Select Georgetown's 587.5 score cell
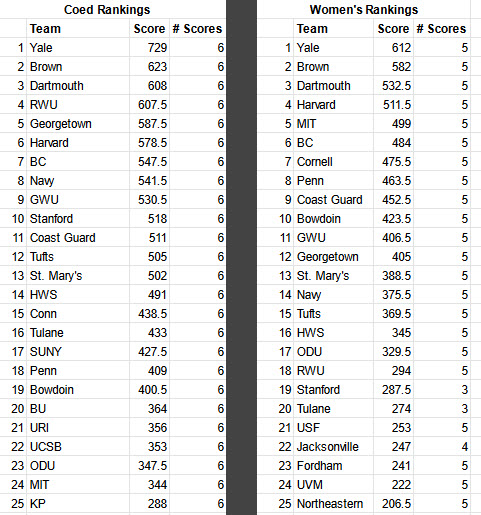 click(149, 123)
